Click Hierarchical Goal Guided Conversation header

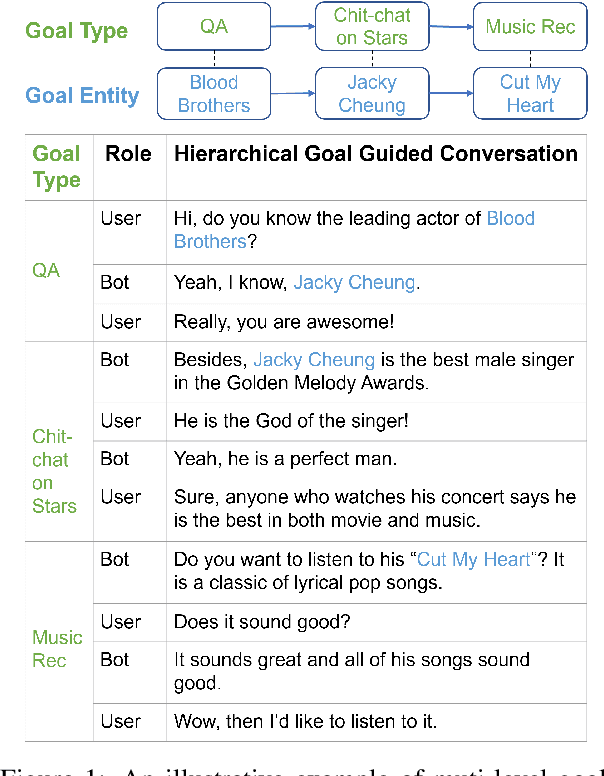click(x=376, y=154)
